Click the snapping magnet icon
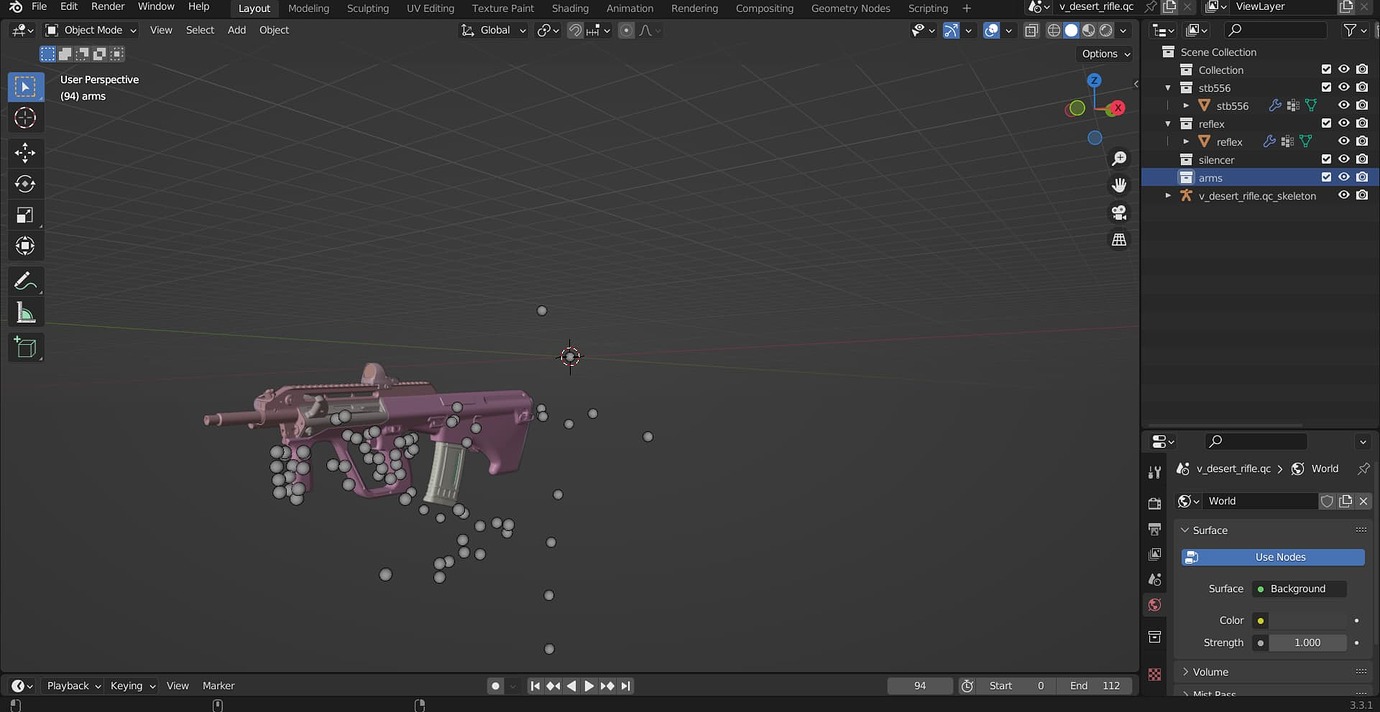Screen dimensions: 1380x712 (575, 30)
